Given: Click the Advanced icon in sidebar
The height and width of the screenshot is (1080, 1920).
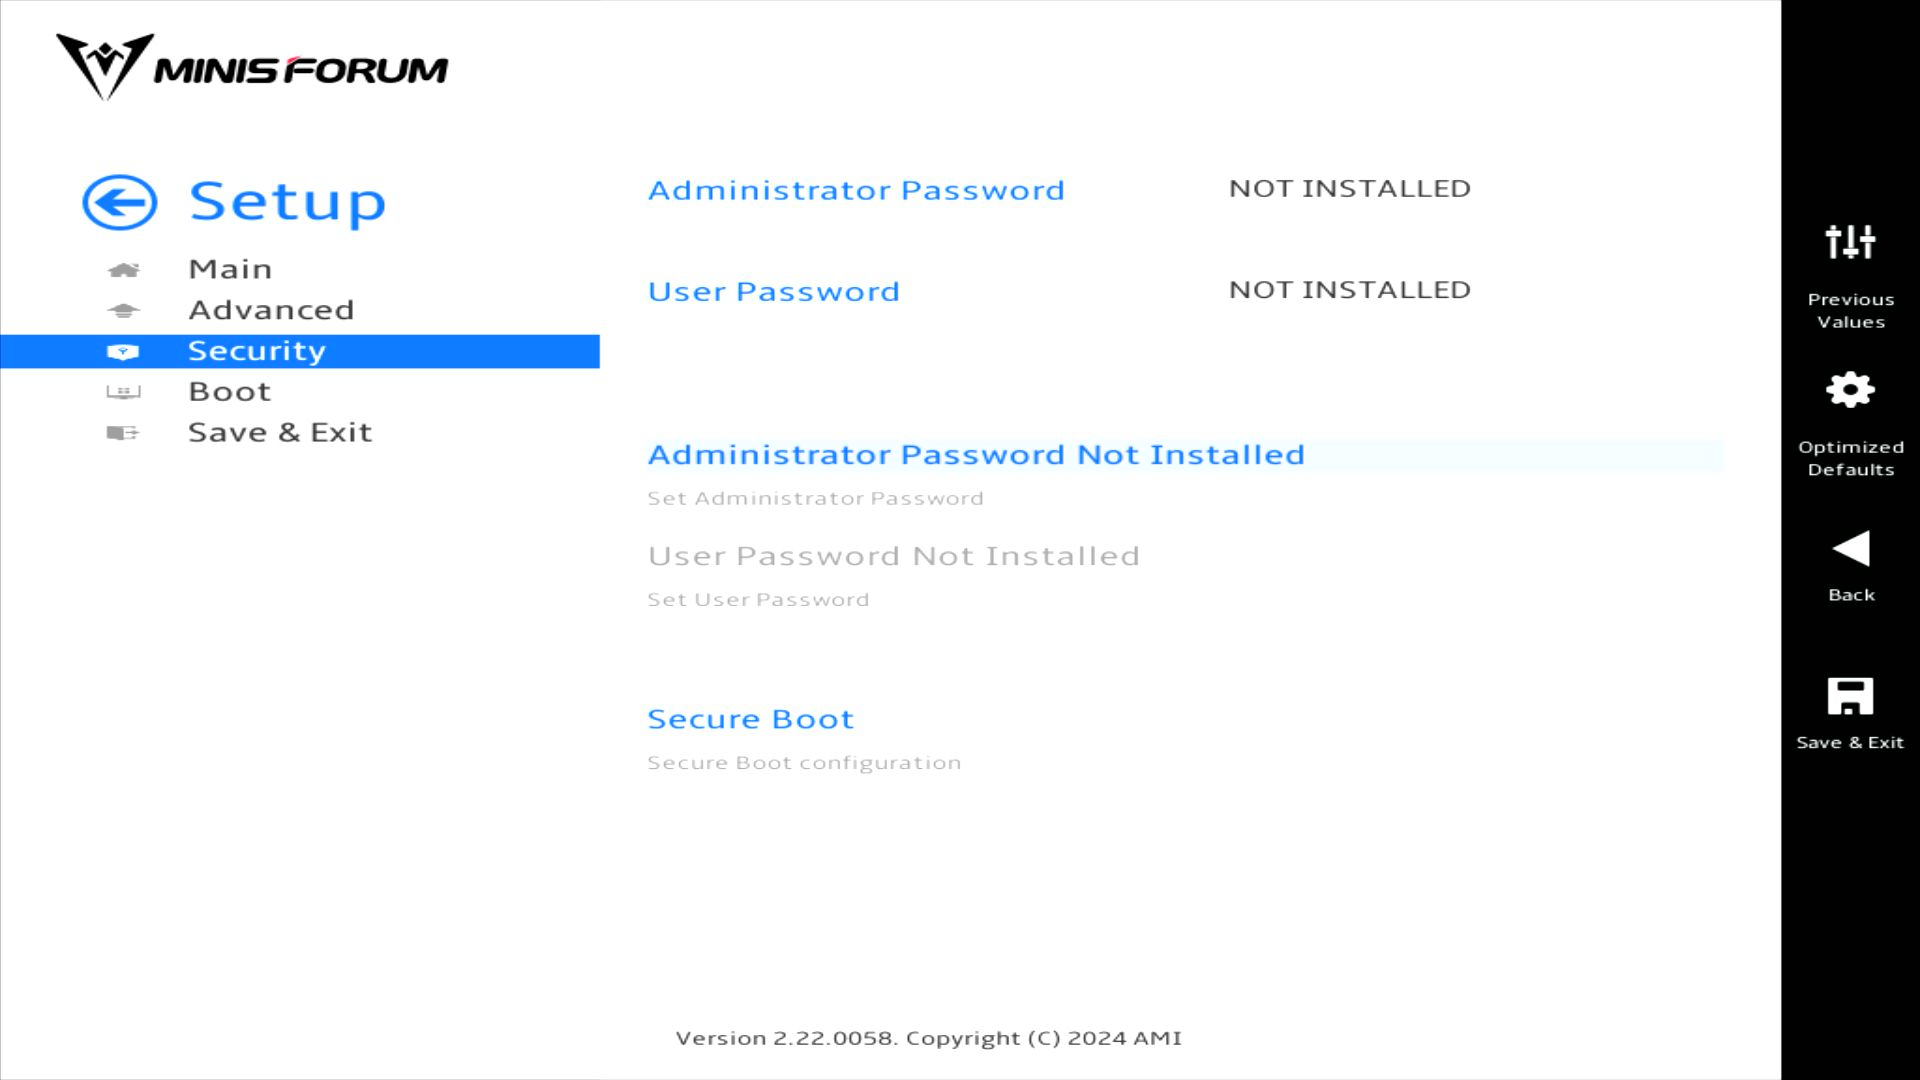Looking at the screenshot, I should coord(123,311).
